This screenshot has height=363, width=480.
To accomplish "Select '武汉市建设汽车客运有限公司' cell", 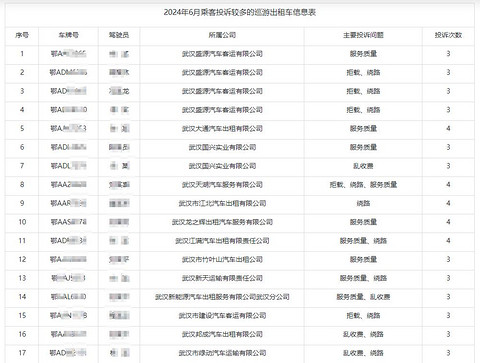I will (x=222, y=315).
